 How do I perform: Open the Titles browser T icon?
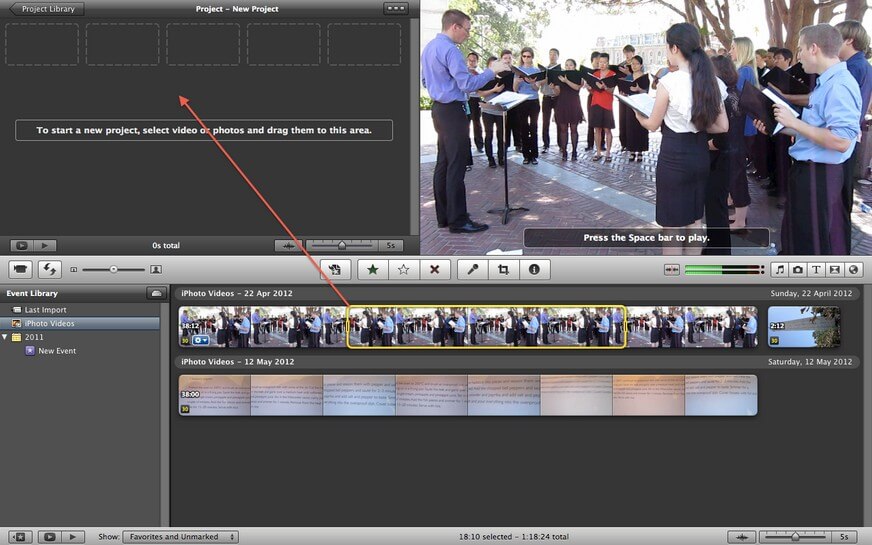click(x=816, y=270)
